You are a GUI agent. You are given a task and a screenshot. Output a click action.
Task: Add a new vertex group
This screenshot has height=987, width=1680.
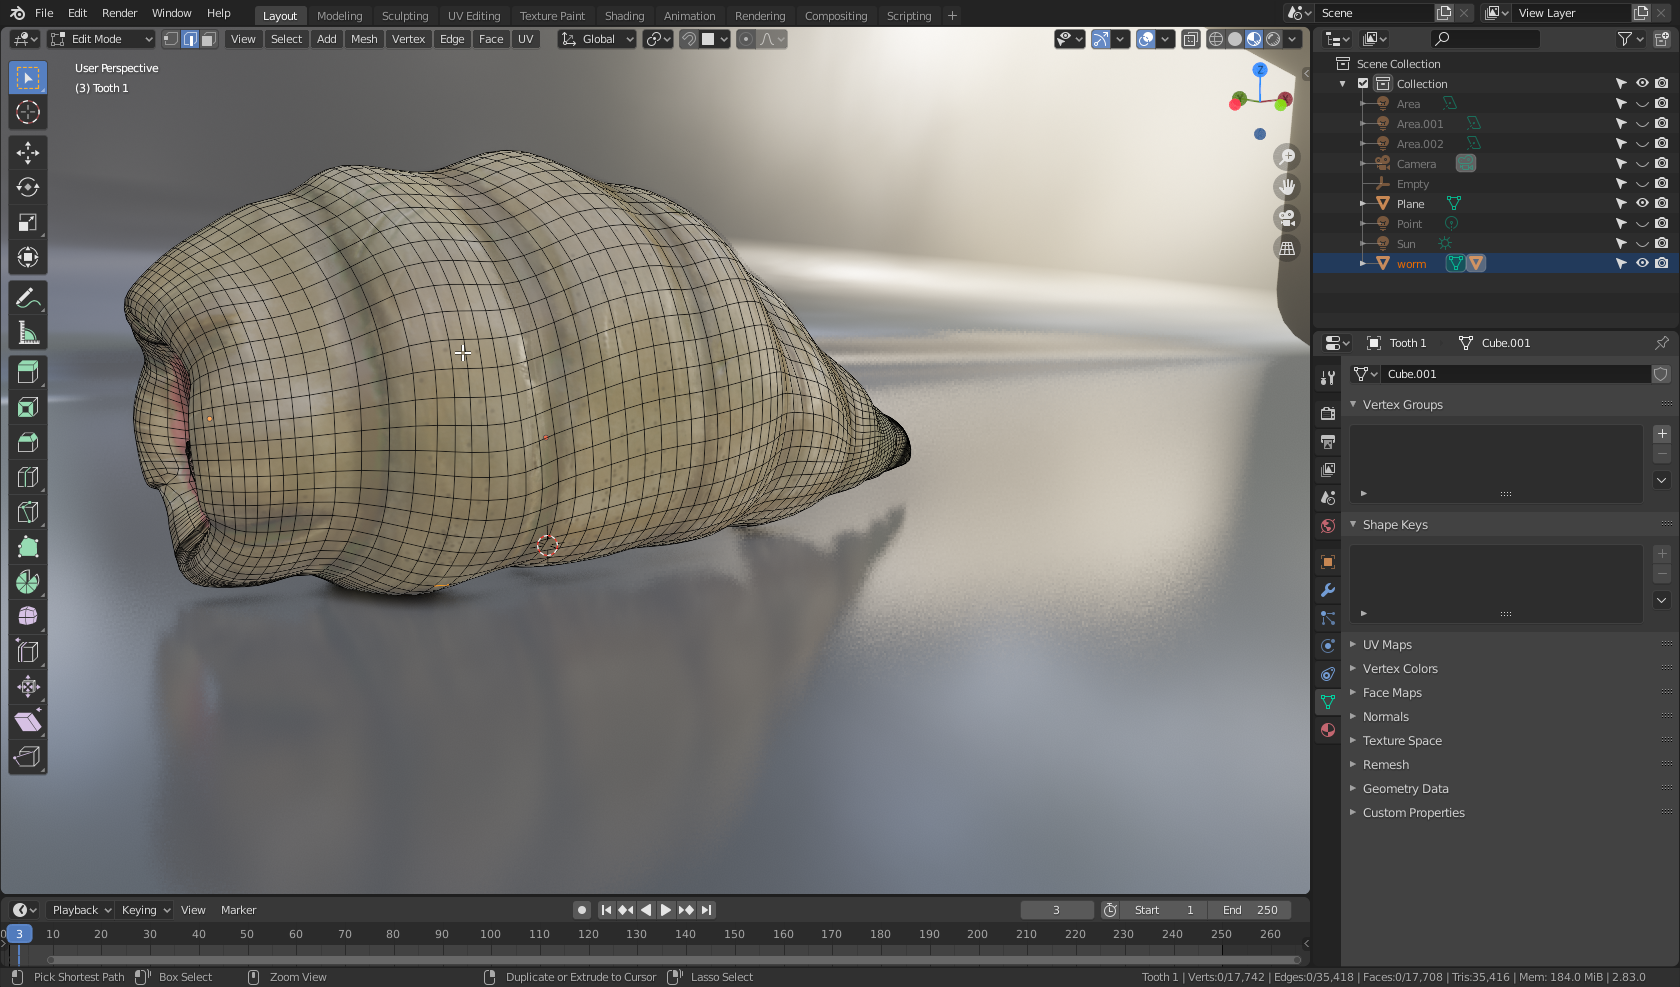coord(1661,434)
